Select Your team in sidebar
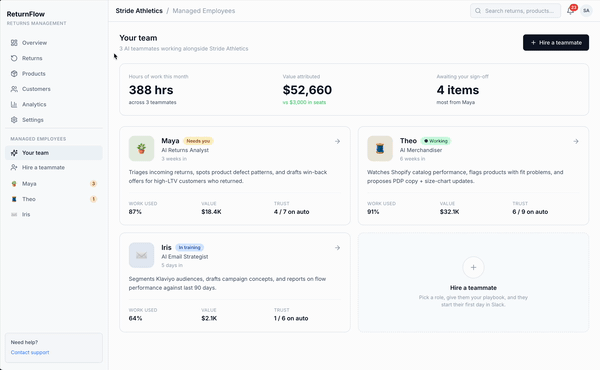The height and width of the screenshot is (370, 600). [54, 153]
